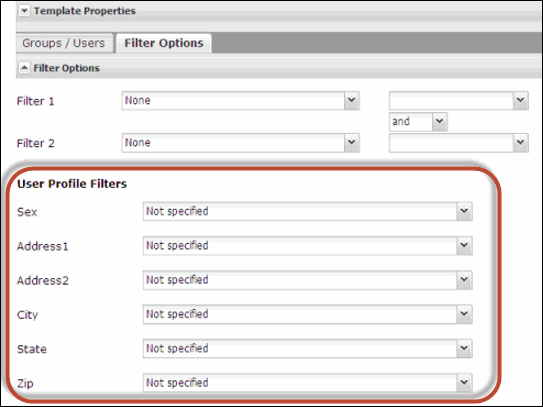Click the Filter 2 label

pyautogui.click(x=36, y=143)
